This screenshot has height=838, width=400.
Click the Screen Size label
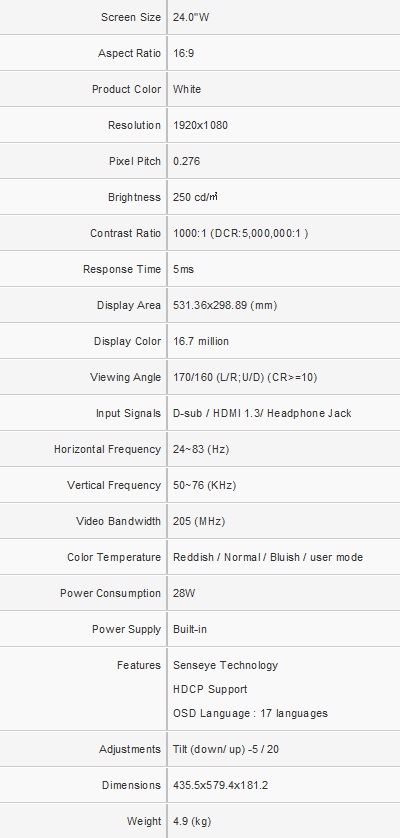(x=130, y=17)
